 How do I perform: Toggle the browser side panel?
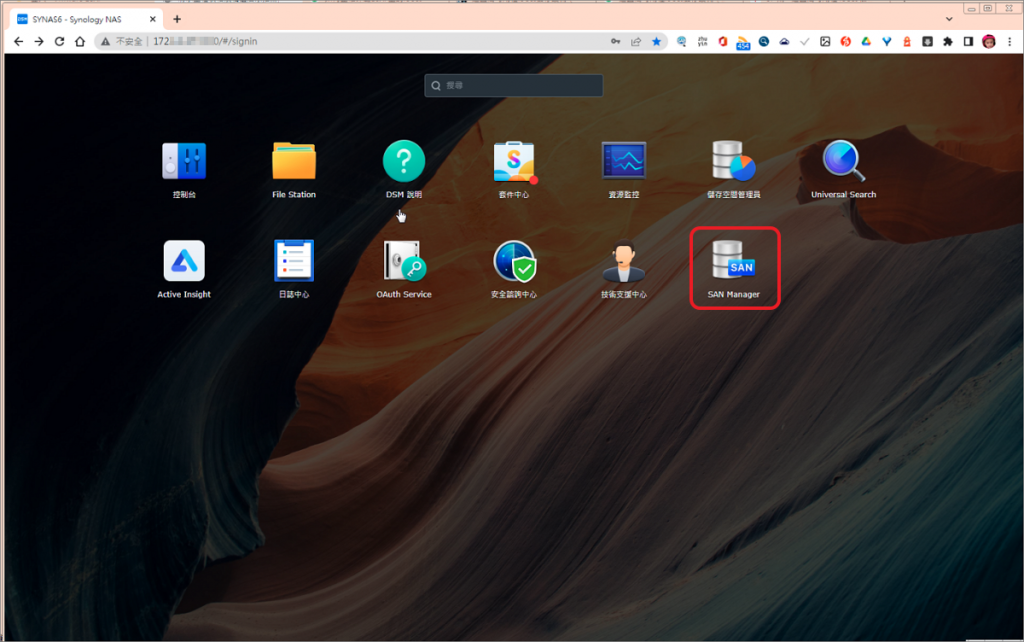pos(968,41)
